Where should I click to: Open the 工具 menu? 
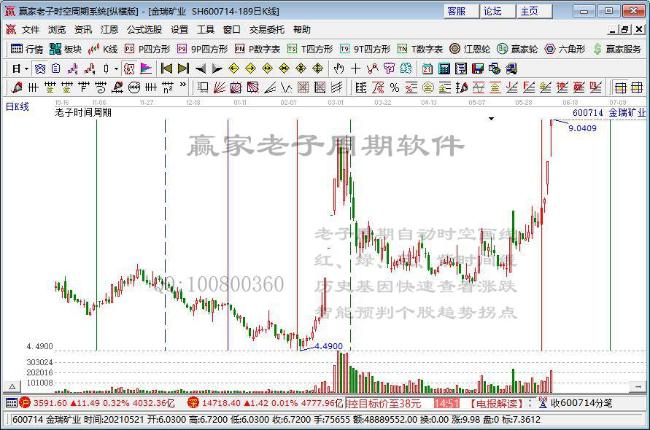tap(206, 29)
